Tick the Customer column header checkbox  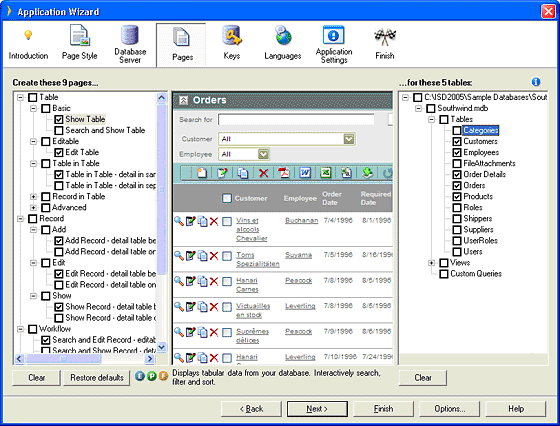pos(227,198)
